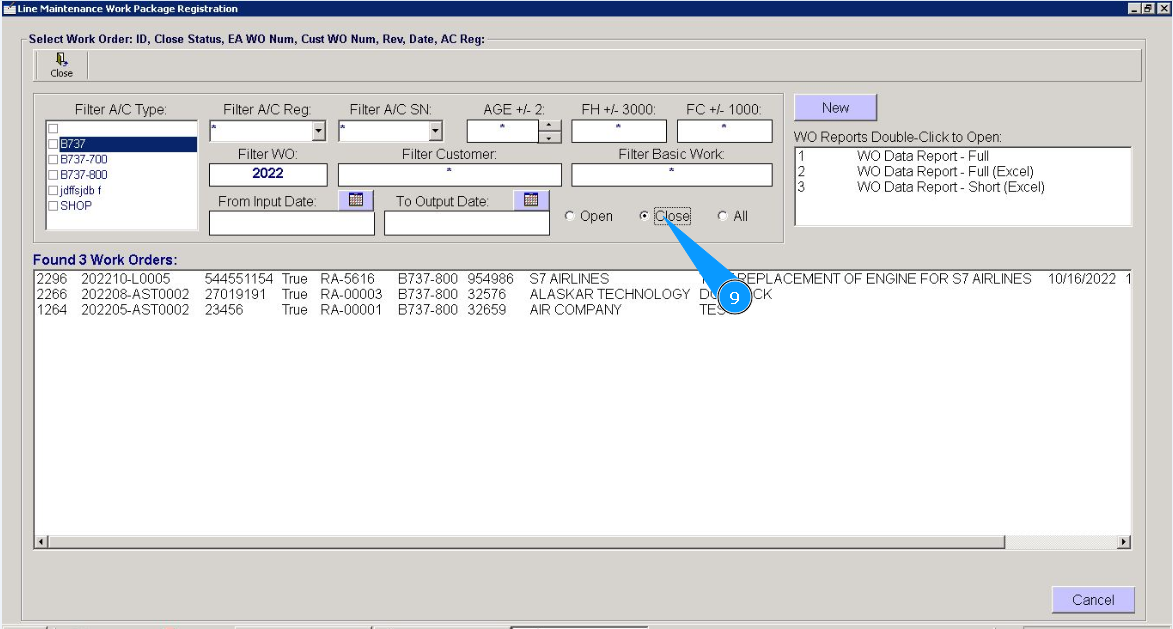Screen dimensions: 1173x629
Task: Check the jdffsjdb f type checkbox
Action: click(53, 191)
